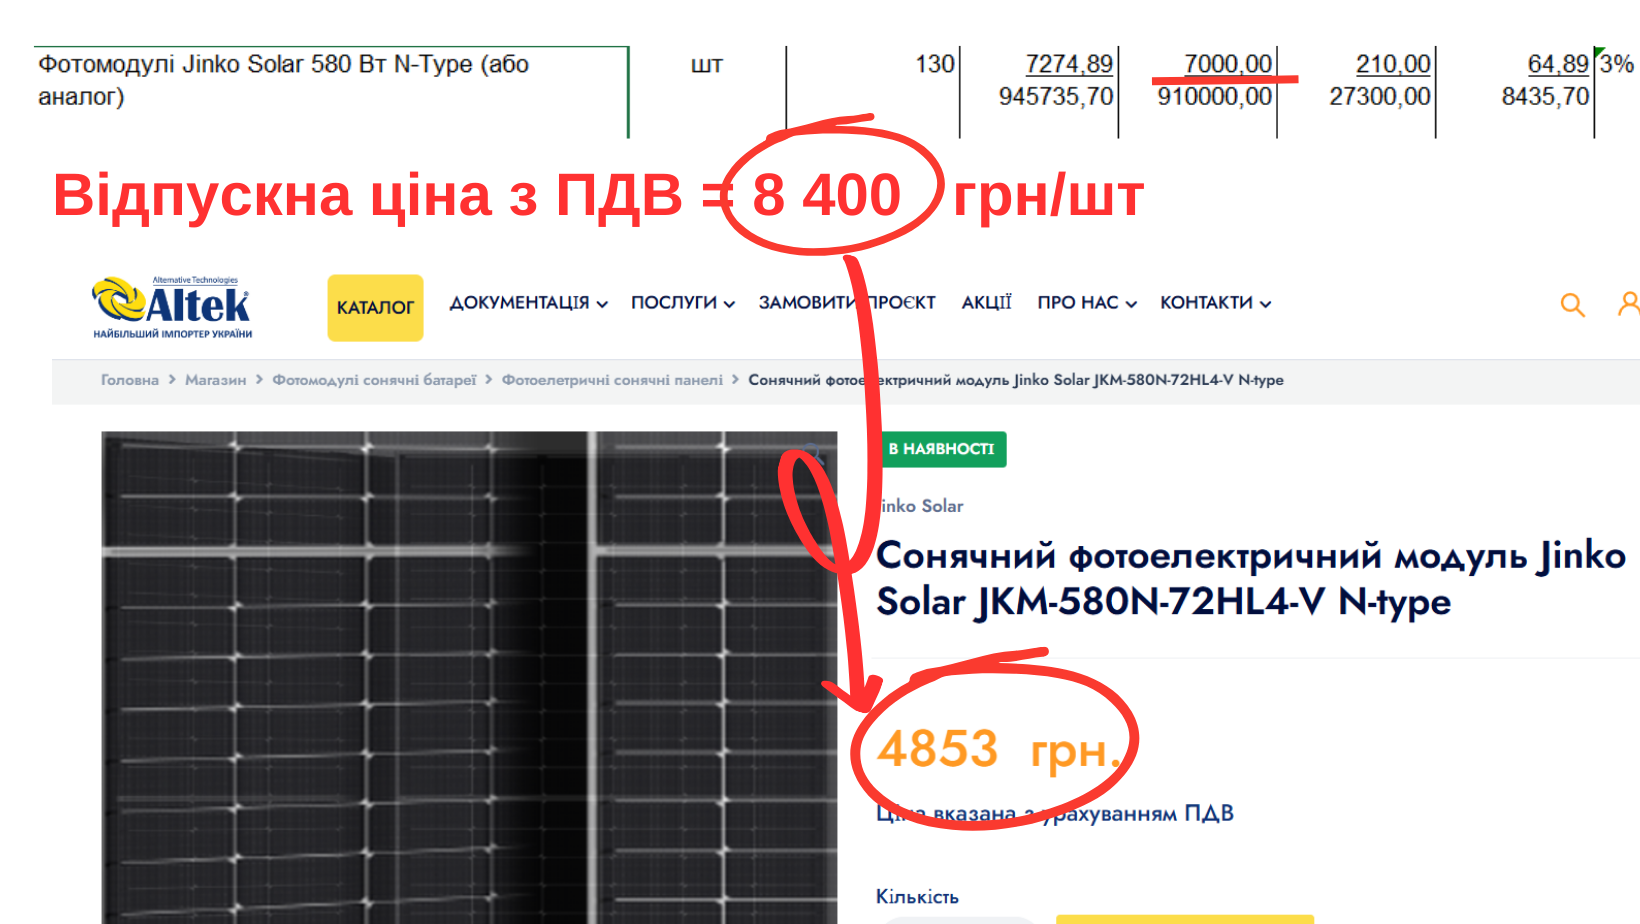
Task: Open the АКЦІЇ menu item
Action: point(986,303)
